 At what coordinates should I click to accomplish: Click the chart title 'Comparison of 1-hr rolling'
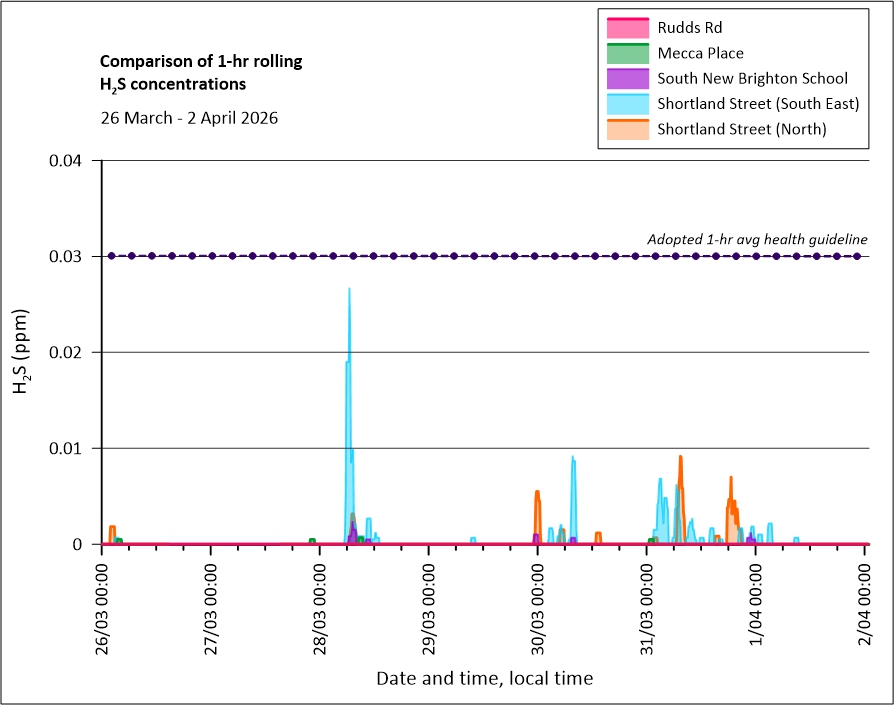click(200, 62)
